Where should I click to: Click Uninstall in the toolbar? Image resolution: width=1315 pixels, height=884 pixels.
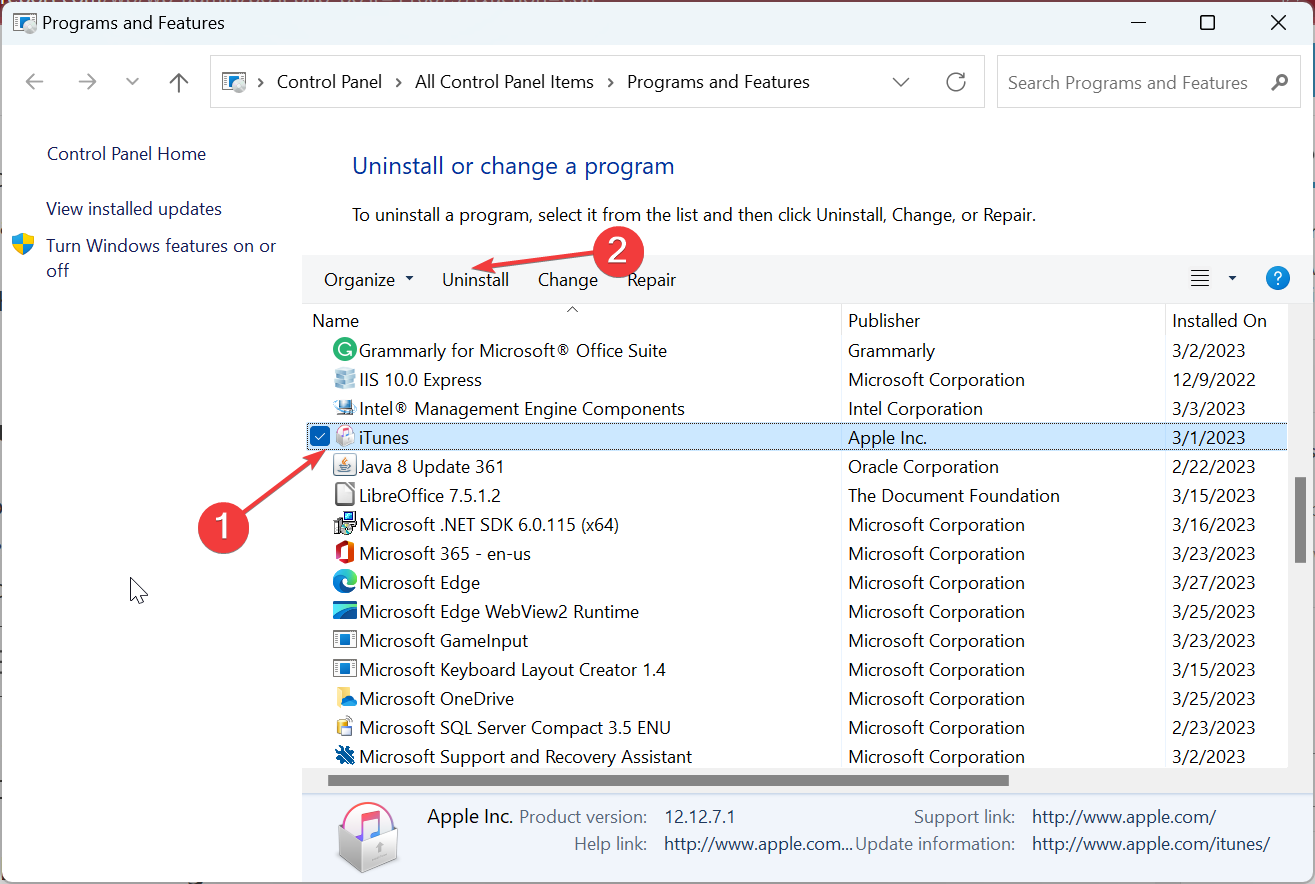click(476, 280)
